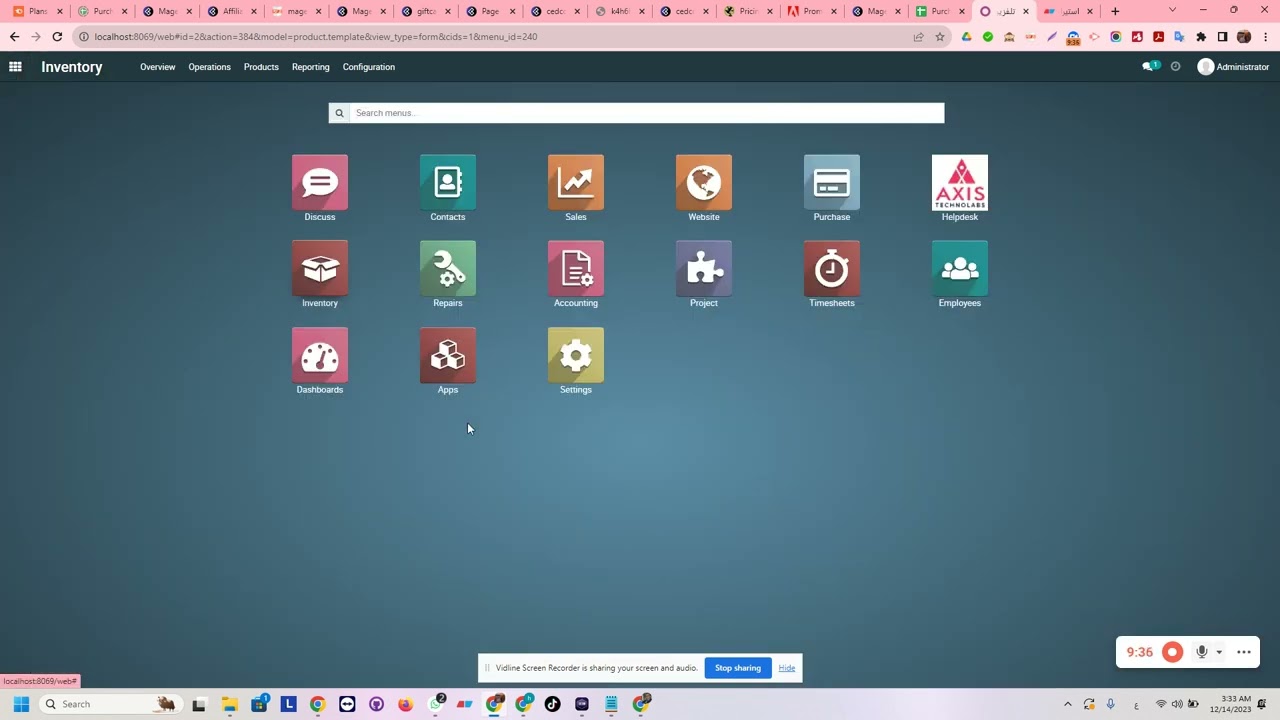This screenshot has height=720, width=1280.
Task: Click the Windows taskbar Search box
Action: pyautogui.click(x=110, y=704)
